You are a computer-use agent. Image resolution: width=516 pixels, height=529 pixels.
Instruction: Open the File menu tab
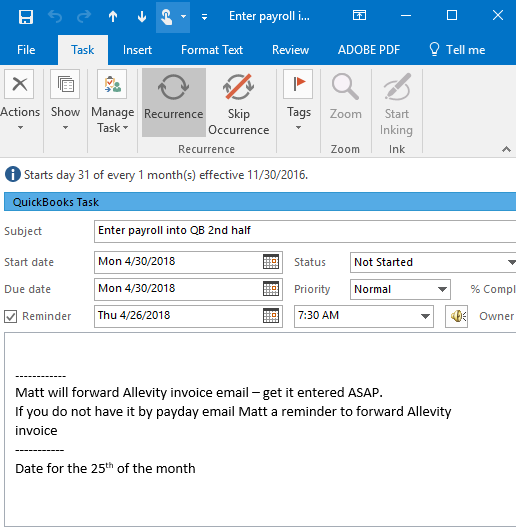point(26,50)
